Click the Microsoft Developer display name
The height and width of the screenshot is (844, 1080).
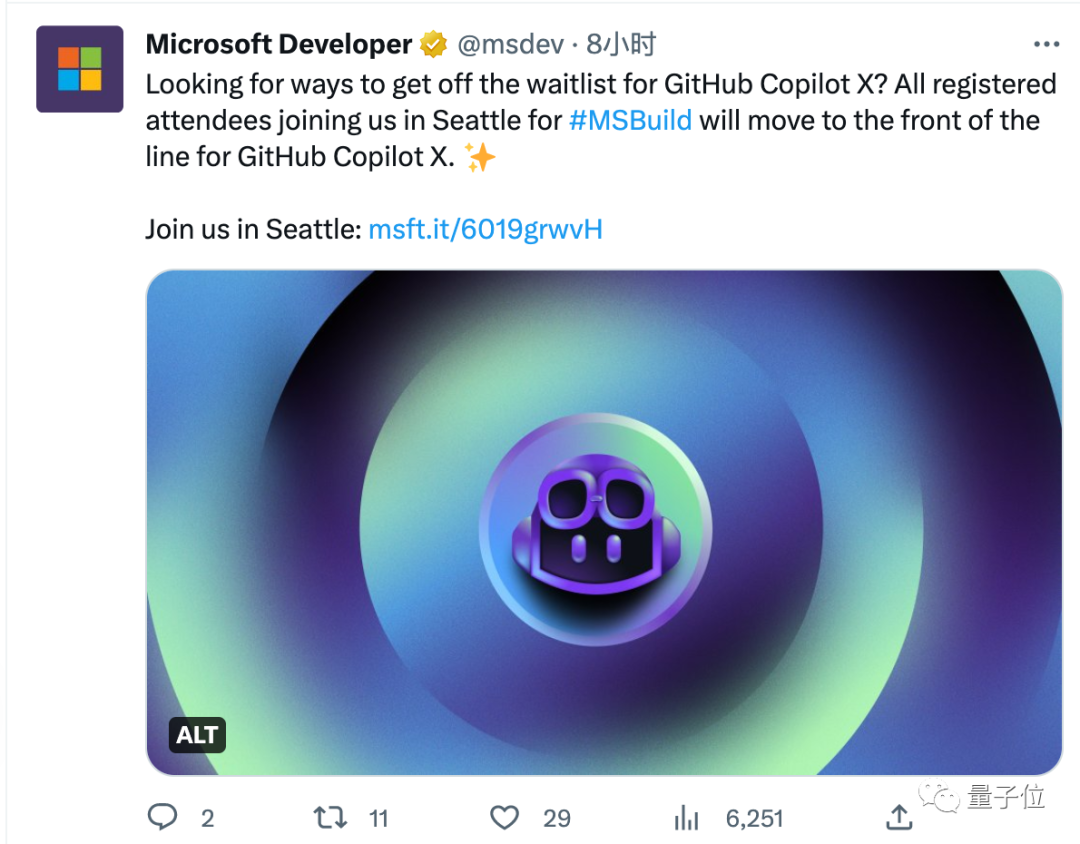pyautogui.click(x=278, y=44)
